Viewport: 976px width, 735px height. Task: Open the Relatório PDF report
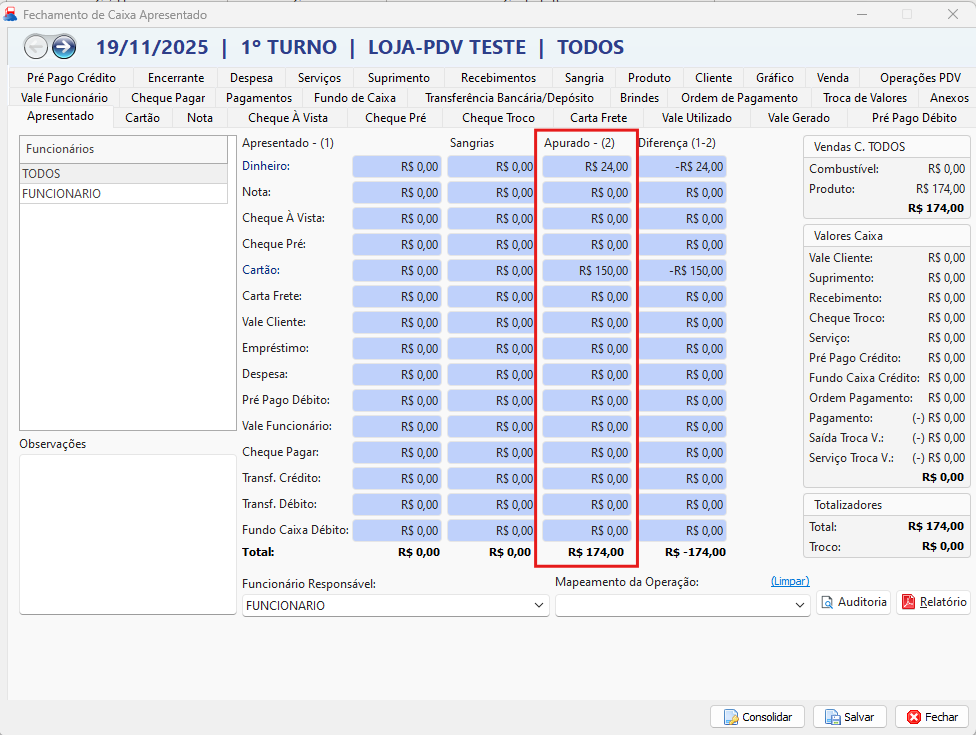pos(933,602)
